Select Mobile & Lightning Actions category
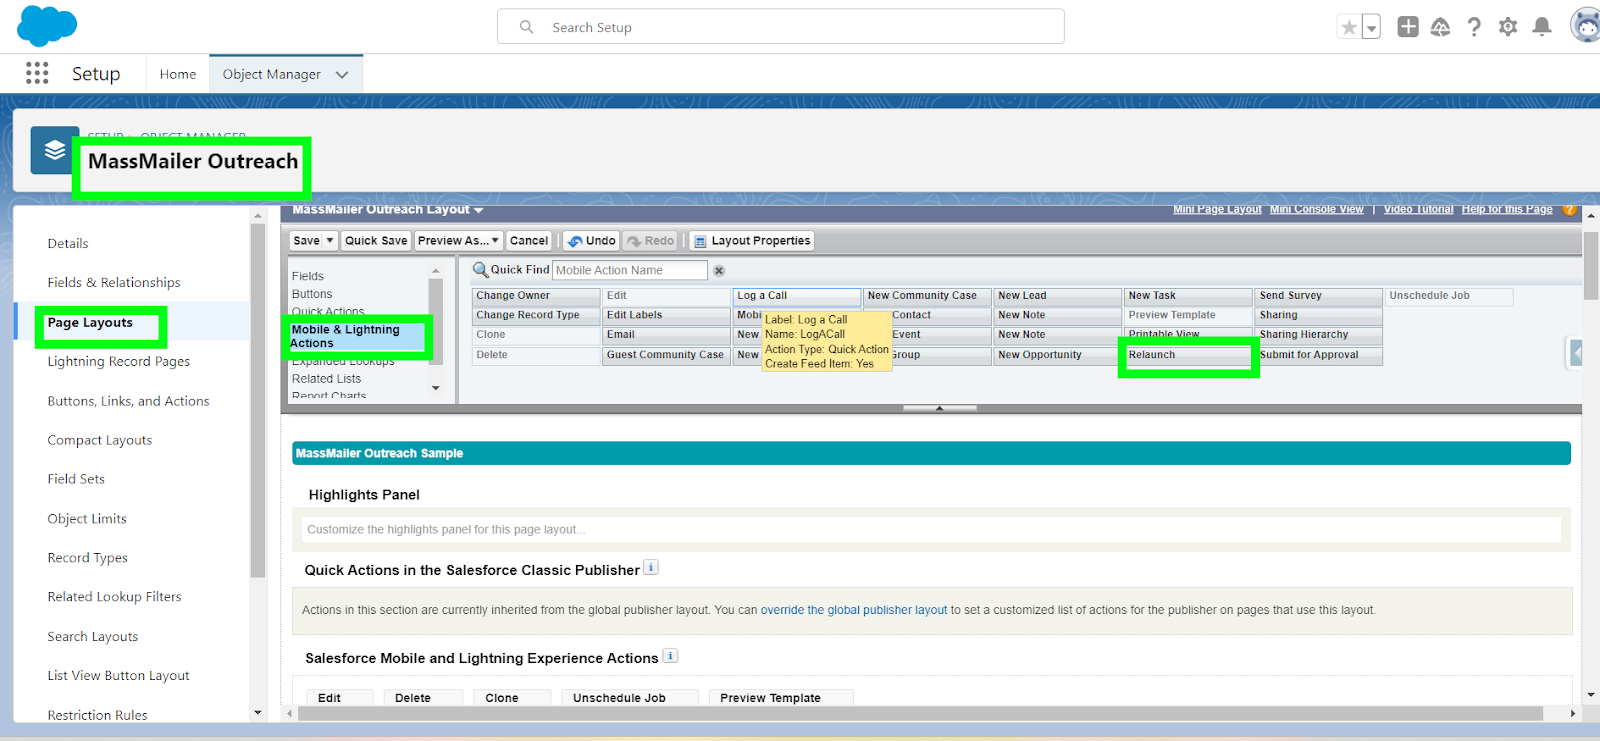Image resolution: width=1600 pixels, height=741 pixels. [x=357, y=336]
